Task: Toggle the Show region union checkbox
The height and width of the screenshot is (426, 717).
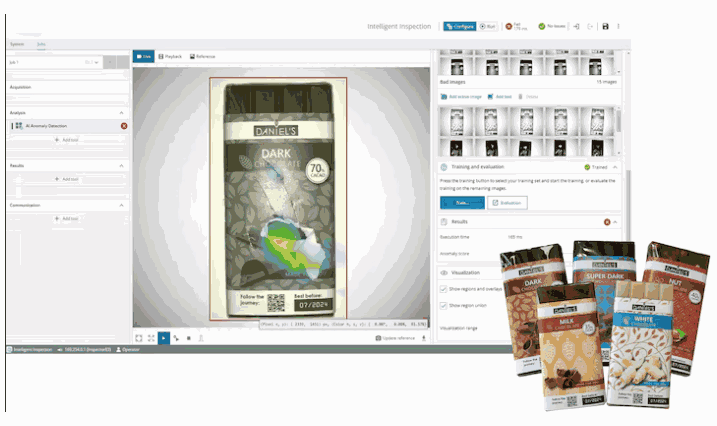Action: point(444,305)
